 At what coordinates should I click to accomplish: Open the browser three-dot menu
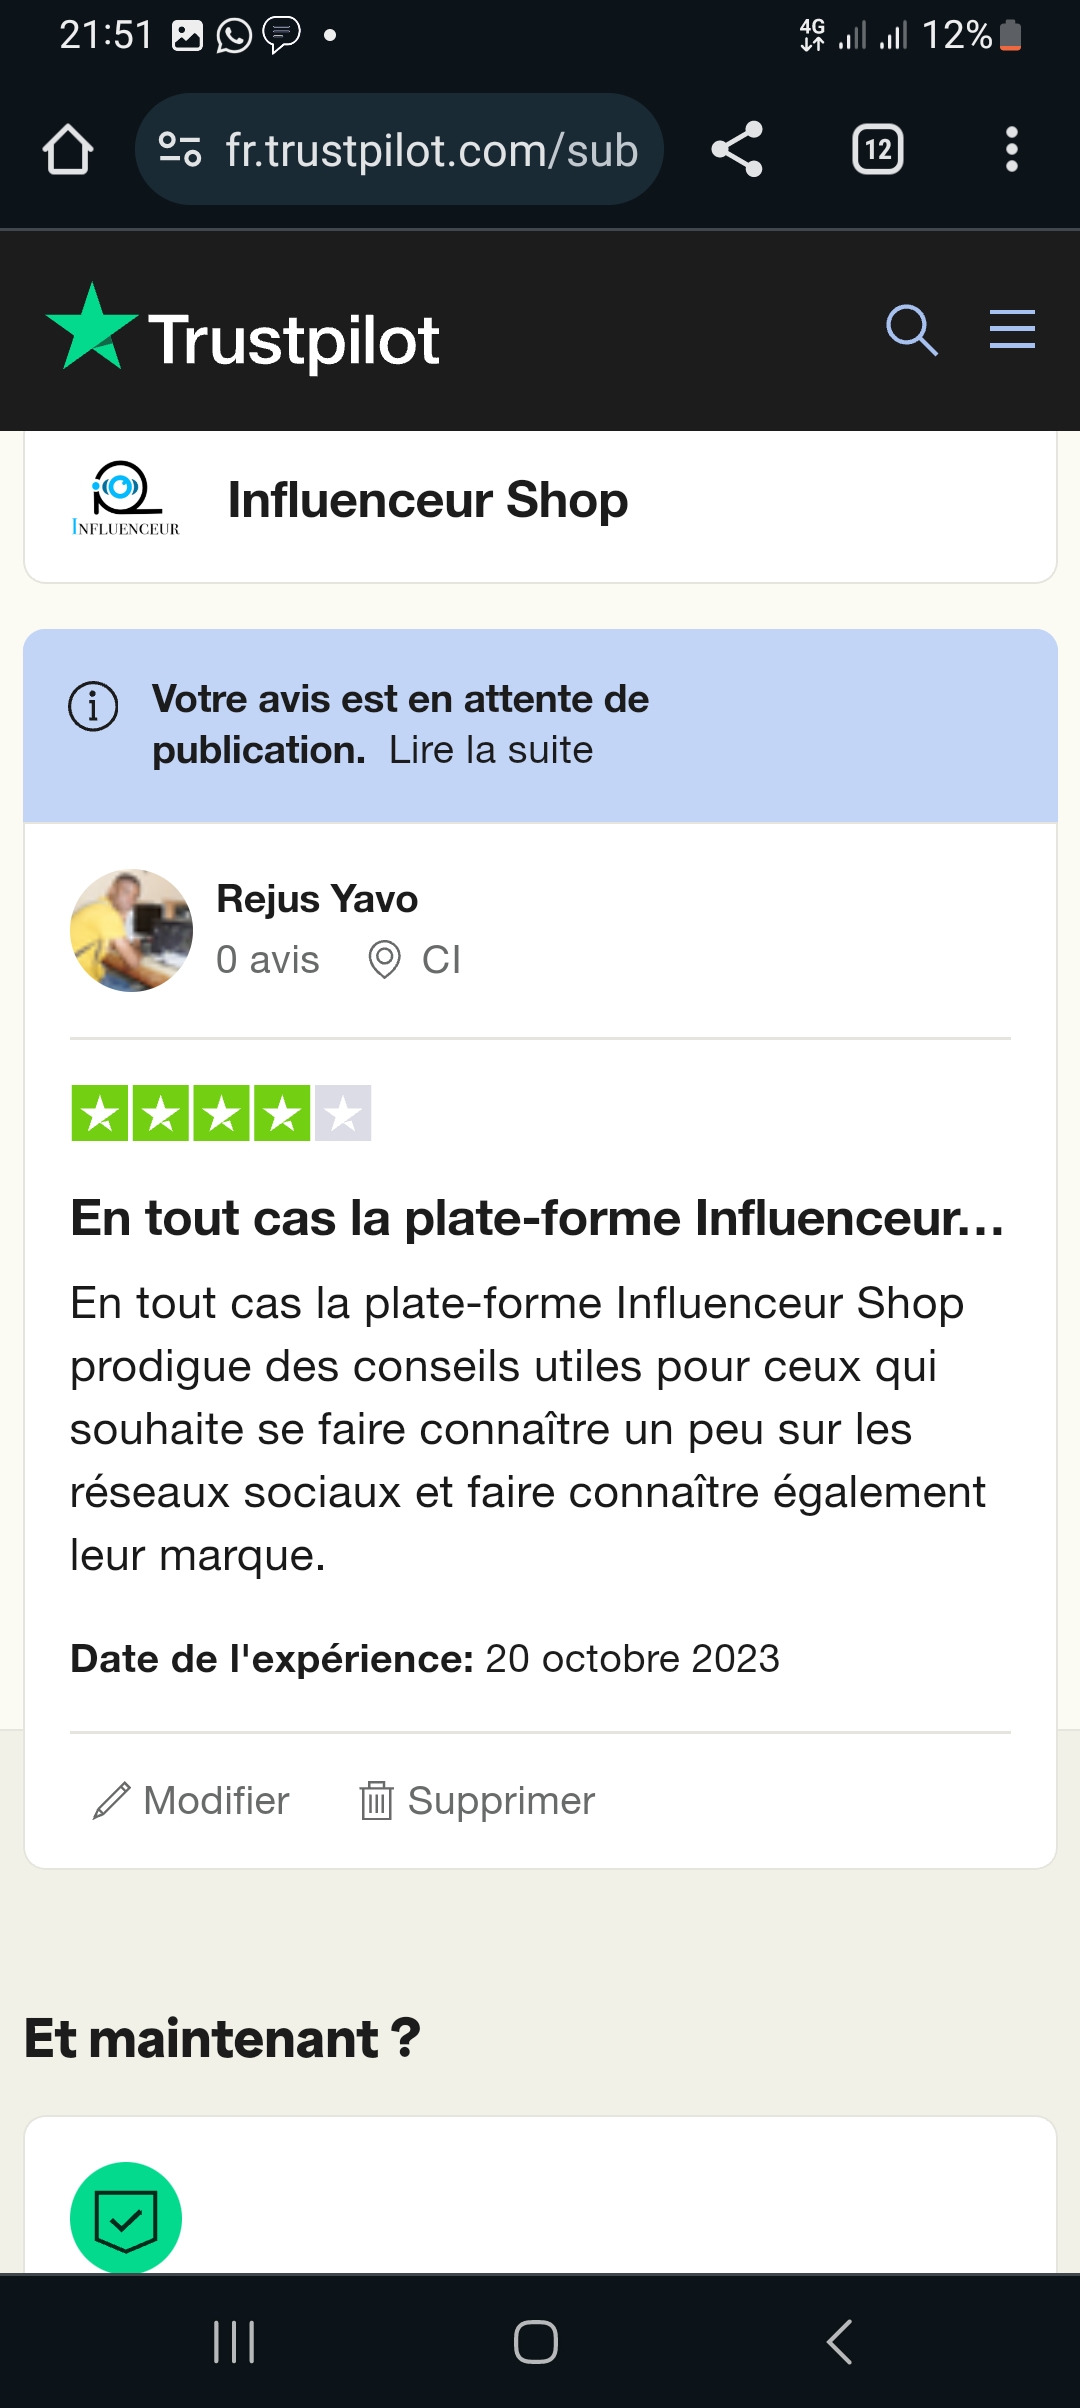[1012, 150]
